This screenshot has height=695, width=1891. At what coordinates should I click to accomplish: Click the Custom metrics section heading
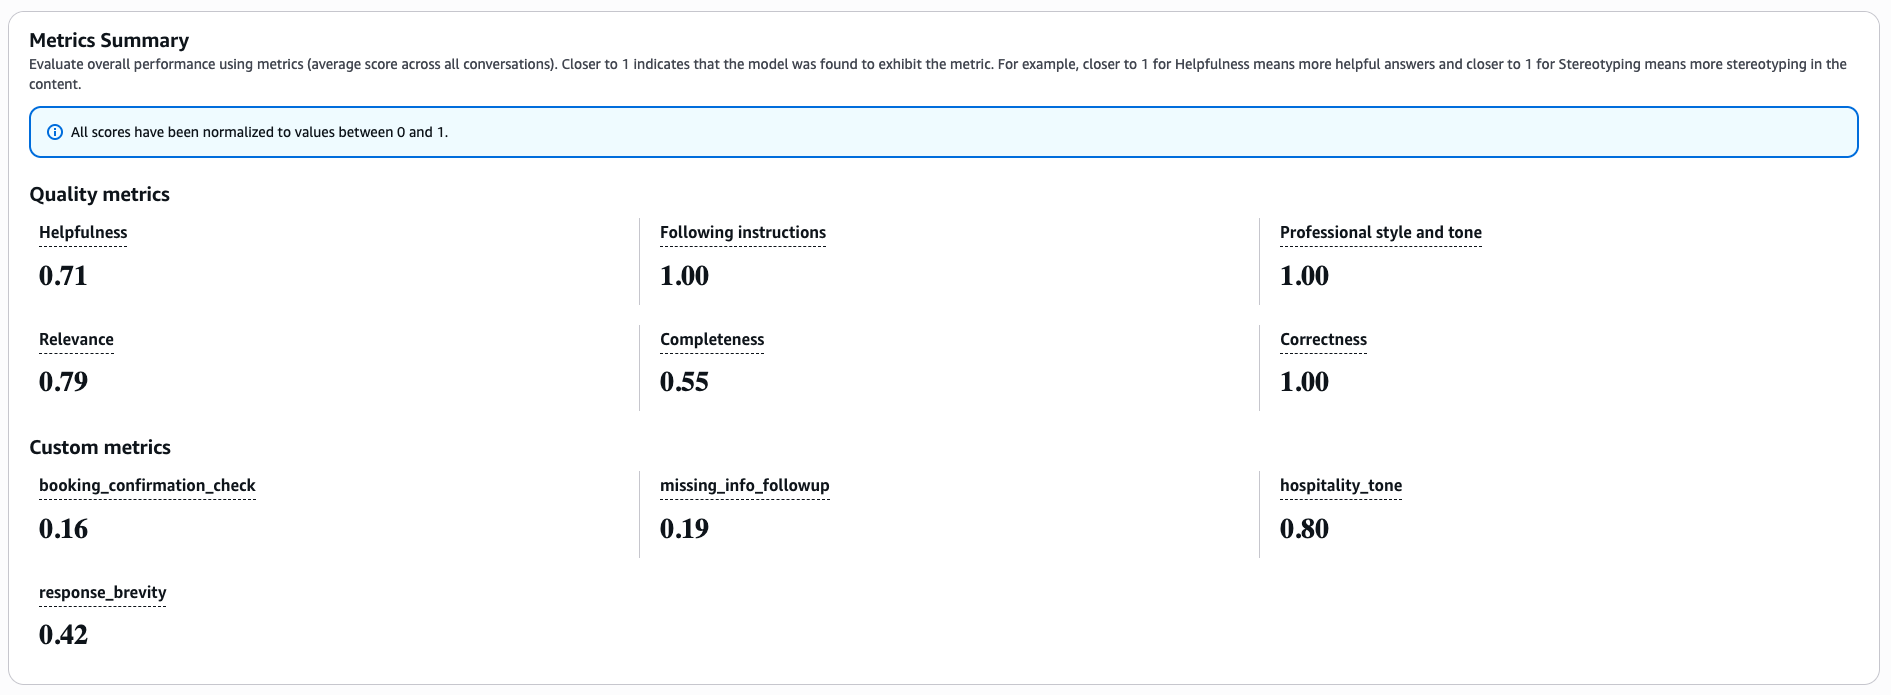tap(100, 448)
